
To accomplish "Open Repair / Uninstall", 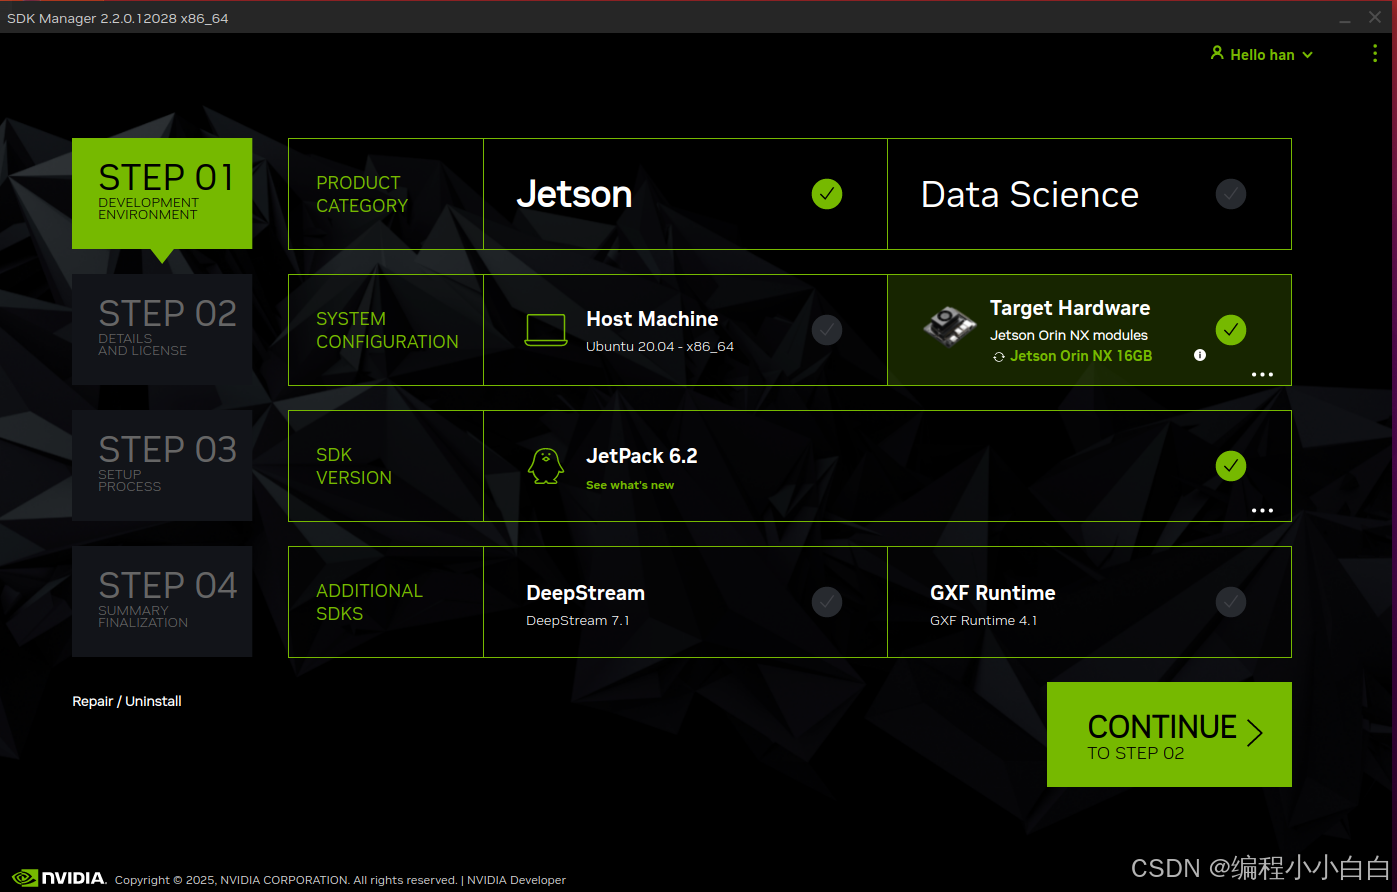I will pos(126,701).
